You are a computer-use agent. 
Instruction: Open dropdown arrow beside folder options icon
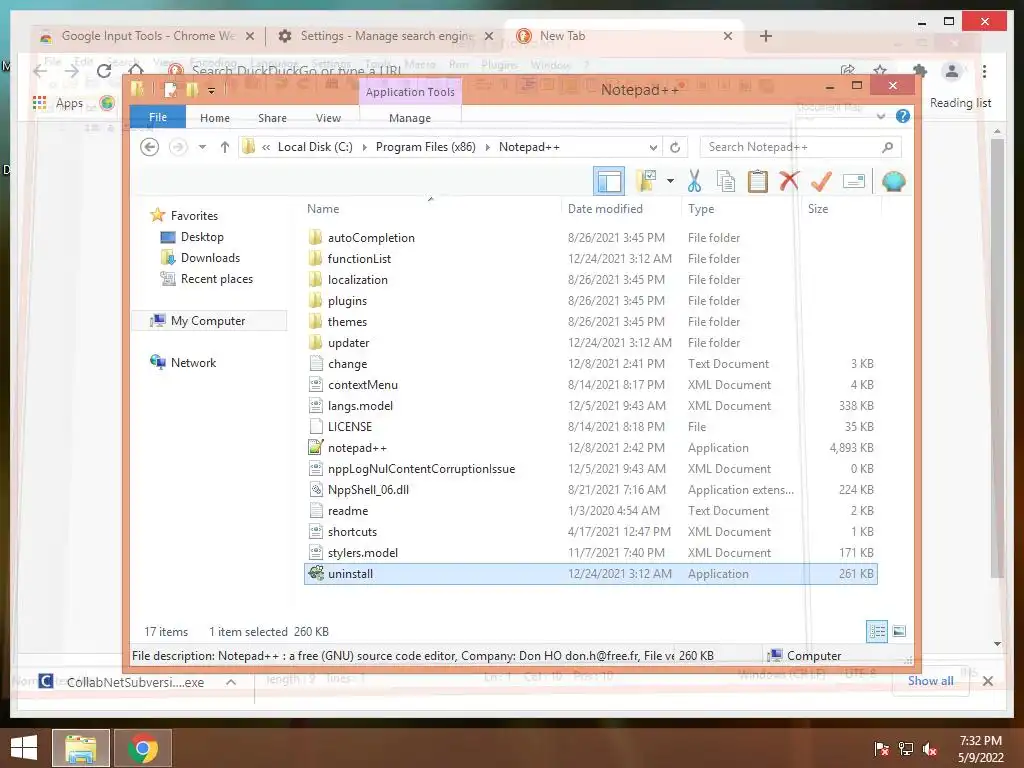click(x=670, y=181)
